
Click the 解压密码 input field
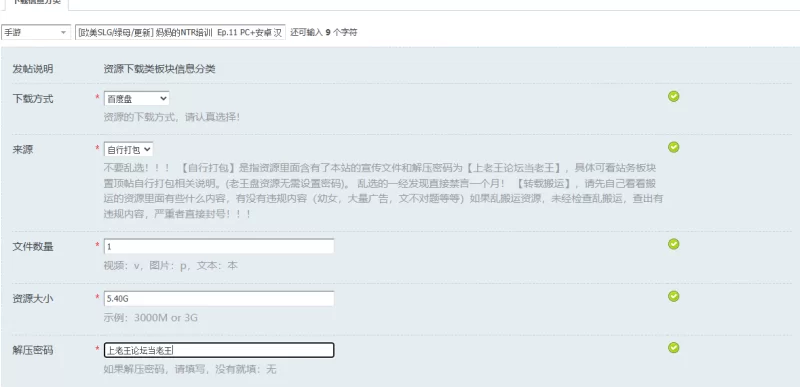pos(219,350)
